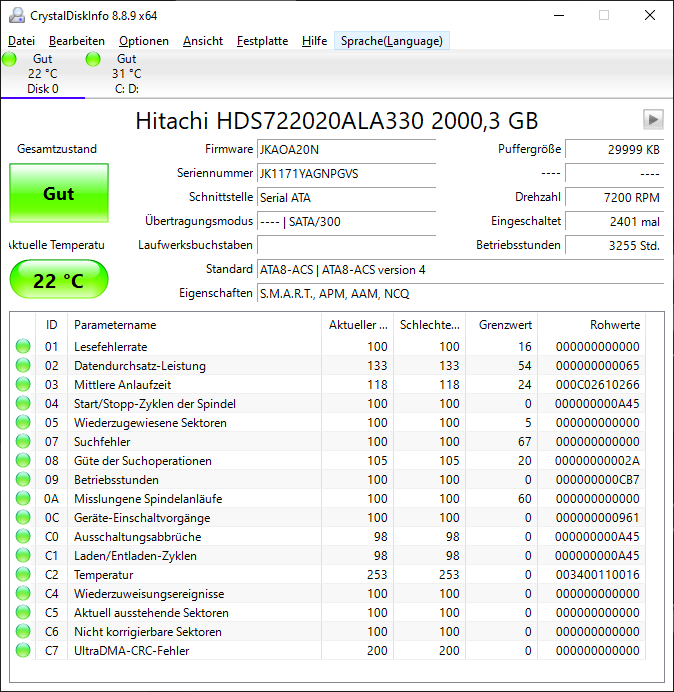Click status circle for Nicht korrigierbare Sektoren
Screen dimensions: 674x692
coord(23,631)
